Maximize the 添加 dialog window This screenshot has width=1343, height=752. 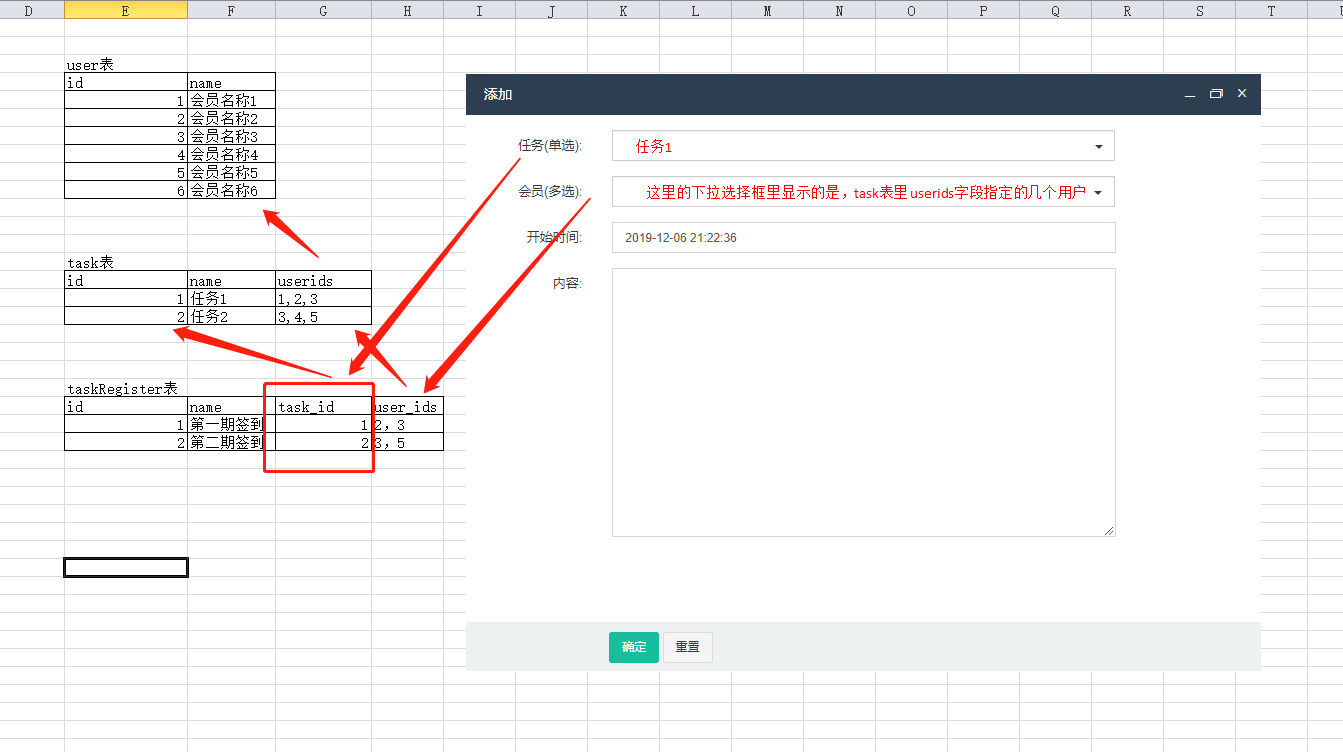point(1216,94)
